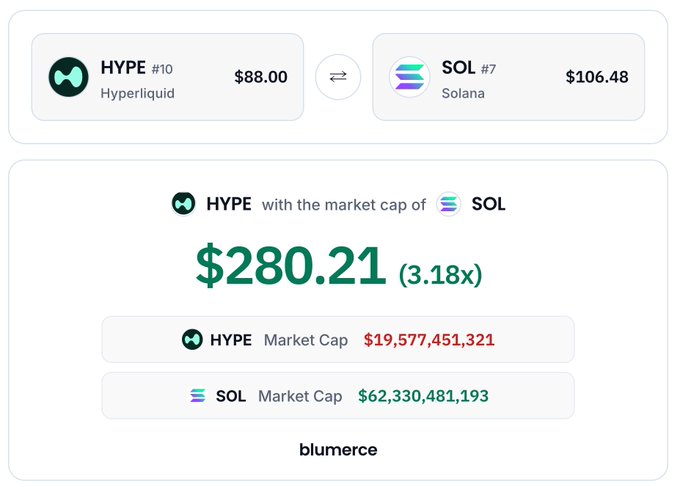Click the HYPE market cap value $19,577,451,321
This screenshot has width=680, height=487.
pos(429,340)
